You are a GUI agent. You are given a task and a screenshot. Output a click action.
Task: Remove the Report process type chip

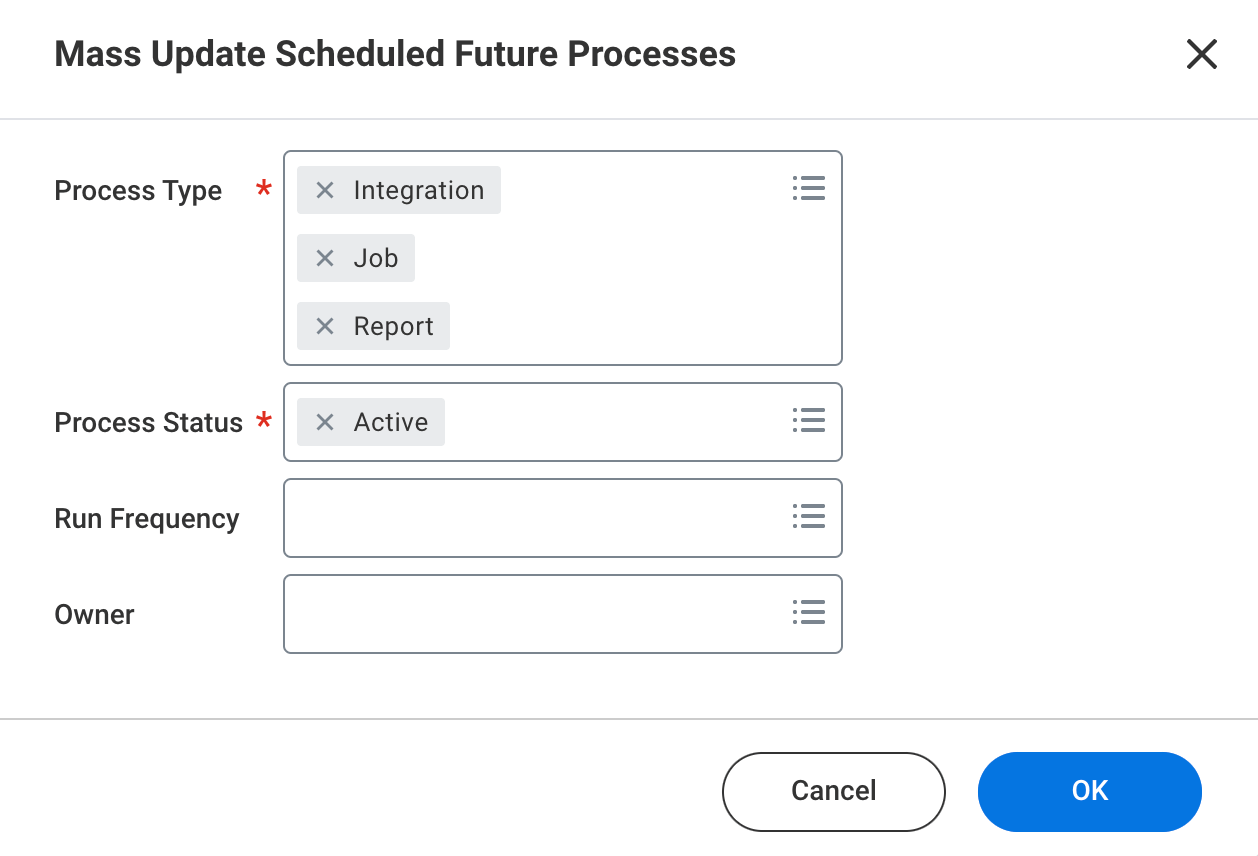click(325, 326)
